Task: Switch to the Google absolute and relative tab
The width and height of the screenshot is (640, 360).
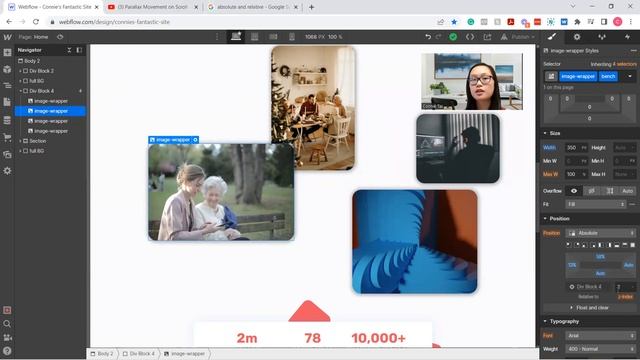Action: (x=252, y=7)
